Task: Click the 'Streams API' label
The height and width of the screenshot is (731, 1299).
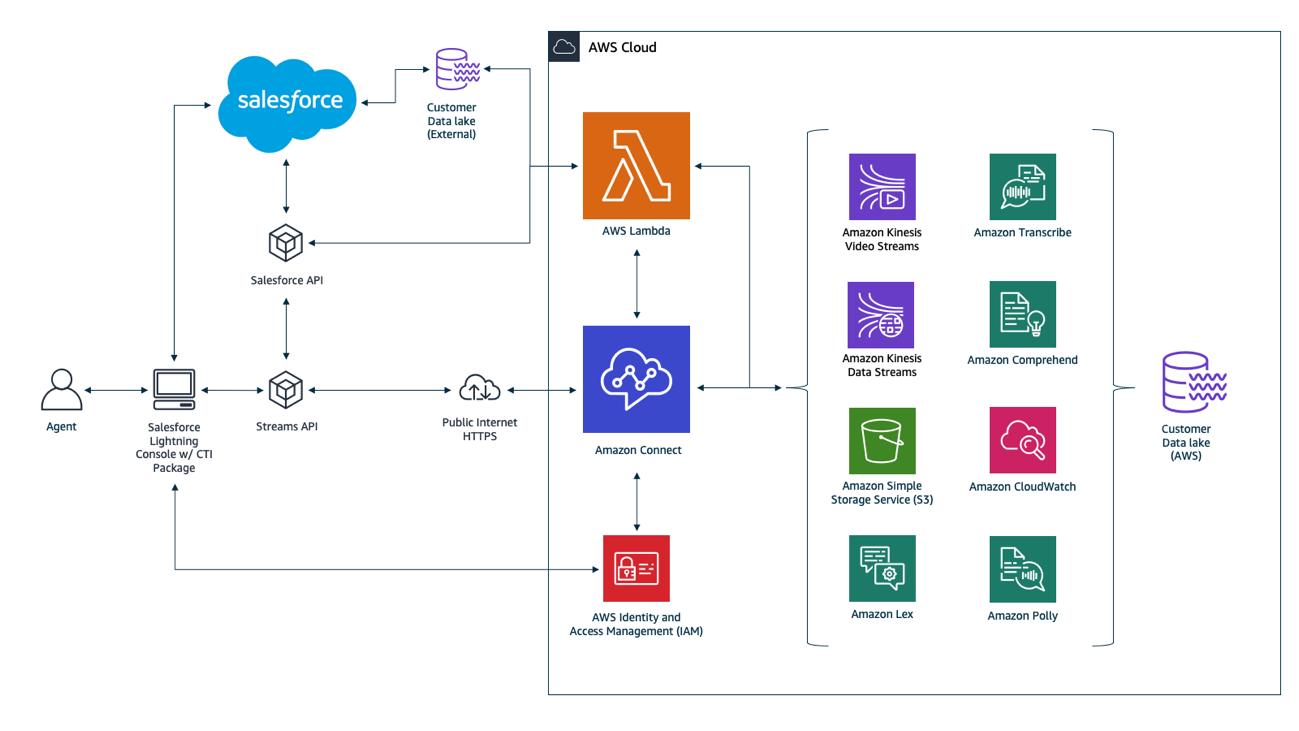Action: [x=287, y=426]
